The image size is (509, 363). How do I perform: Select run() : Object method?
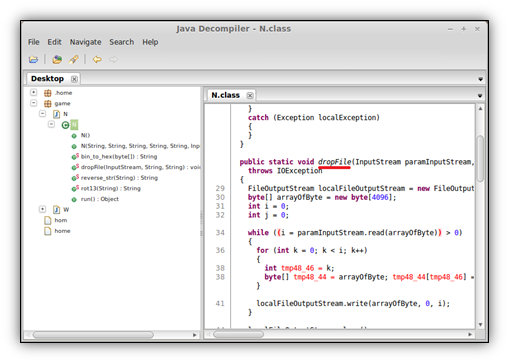(100, 199)
